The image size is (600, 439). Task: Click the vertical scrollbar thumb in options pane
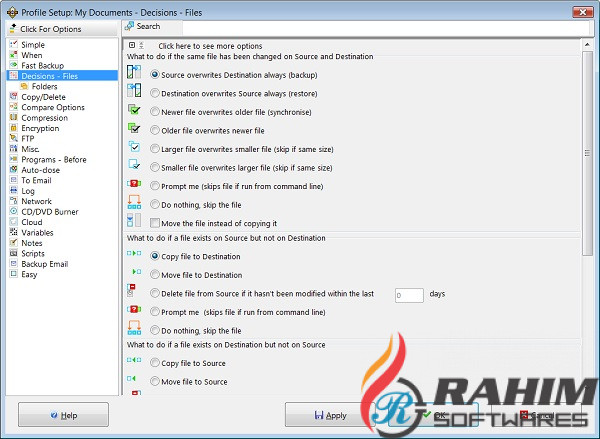(x=587, y=153)
